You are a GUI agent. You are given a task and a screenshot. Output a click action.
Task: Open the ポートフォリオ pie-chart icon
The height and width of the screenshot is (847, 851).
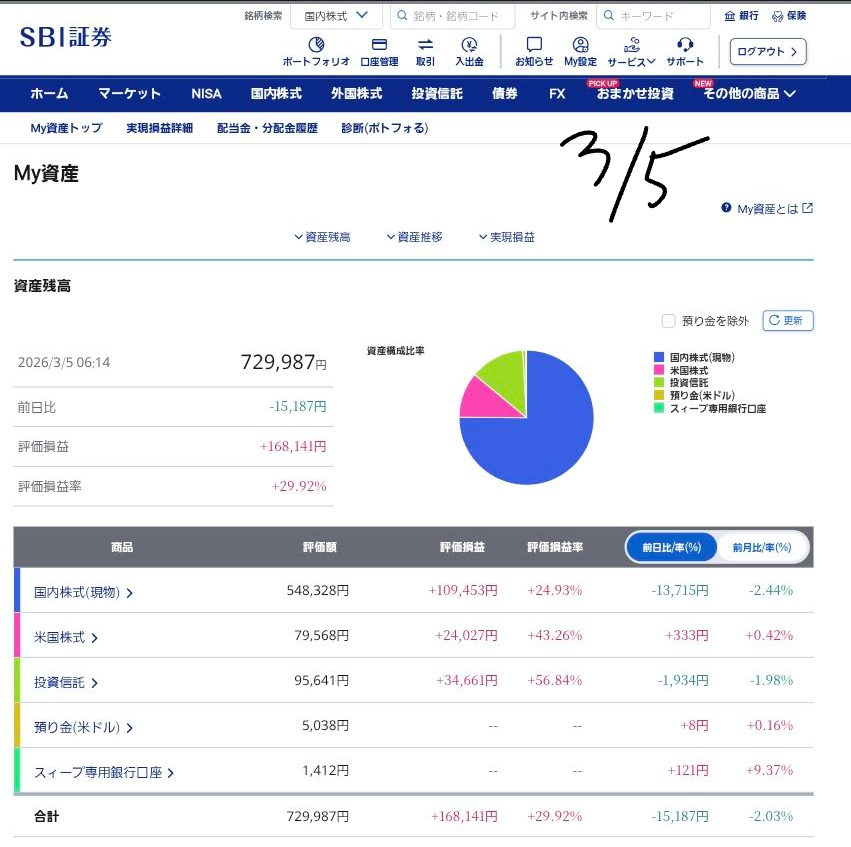pyautogui.click(x=317, y=45)
